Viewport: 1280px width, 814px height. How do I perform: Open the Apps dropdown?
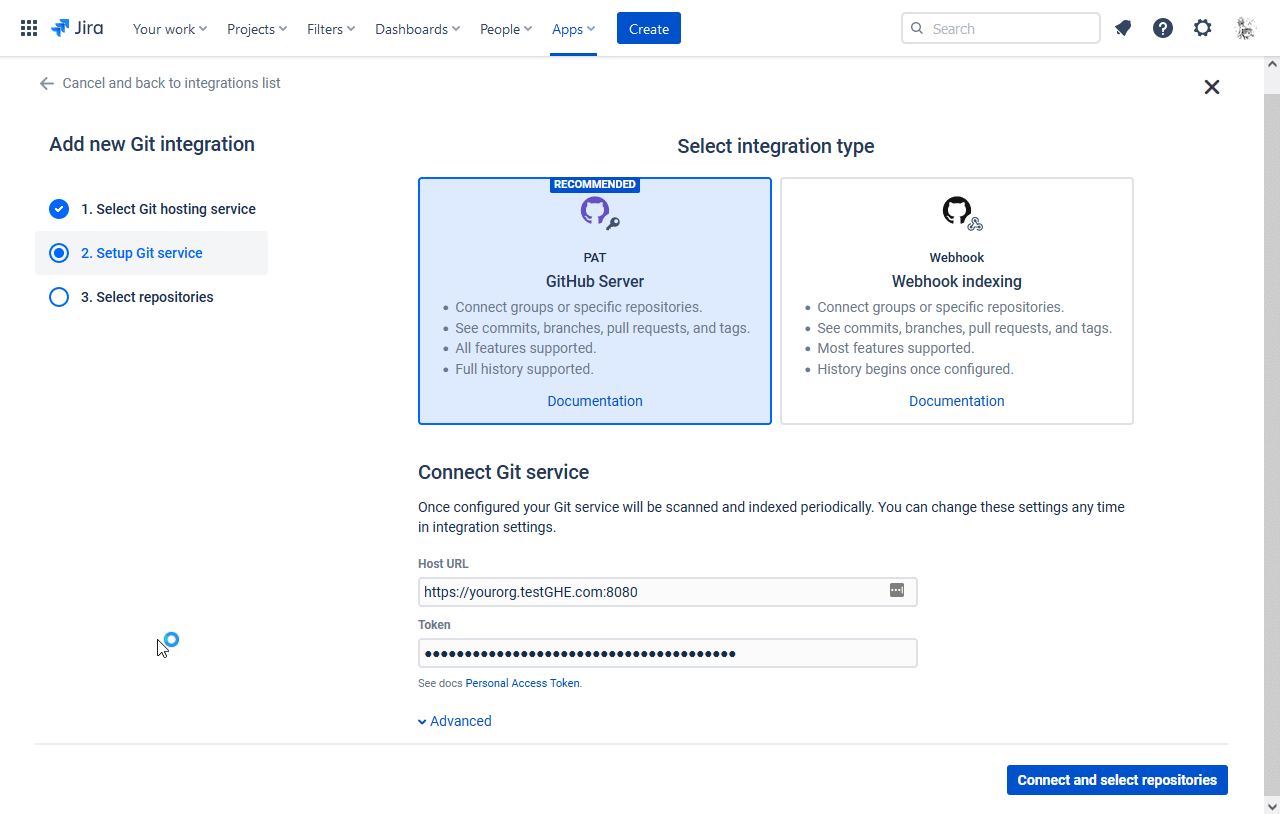[574, 29]
